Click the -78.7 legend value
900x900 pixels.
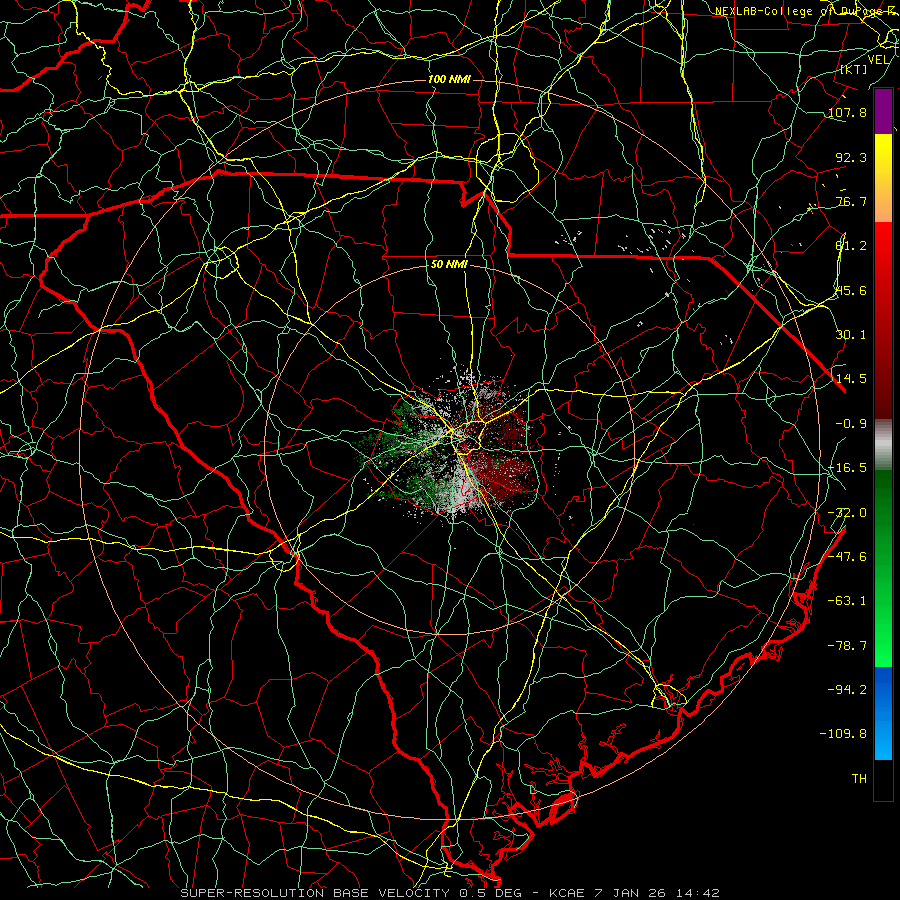tap(847, 646)
